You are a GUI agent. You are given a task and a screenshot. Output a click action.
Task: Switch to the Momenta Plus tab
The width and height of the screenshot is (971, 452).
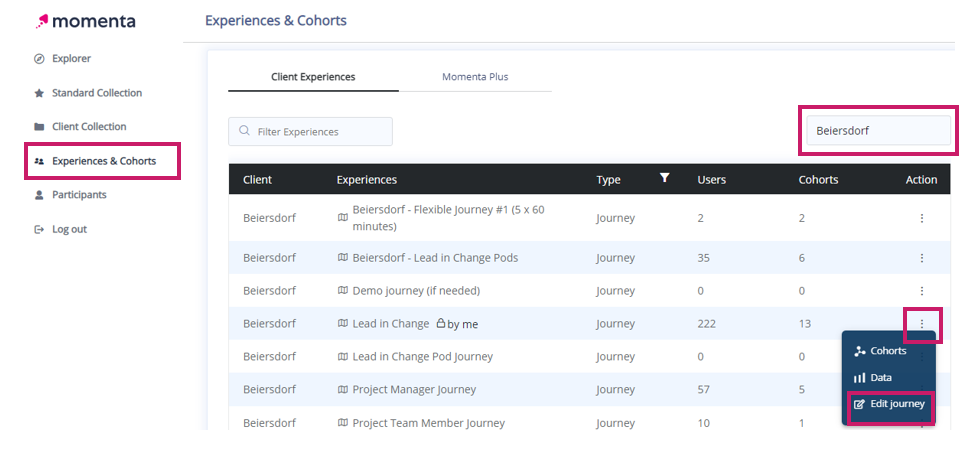[475, 77]
